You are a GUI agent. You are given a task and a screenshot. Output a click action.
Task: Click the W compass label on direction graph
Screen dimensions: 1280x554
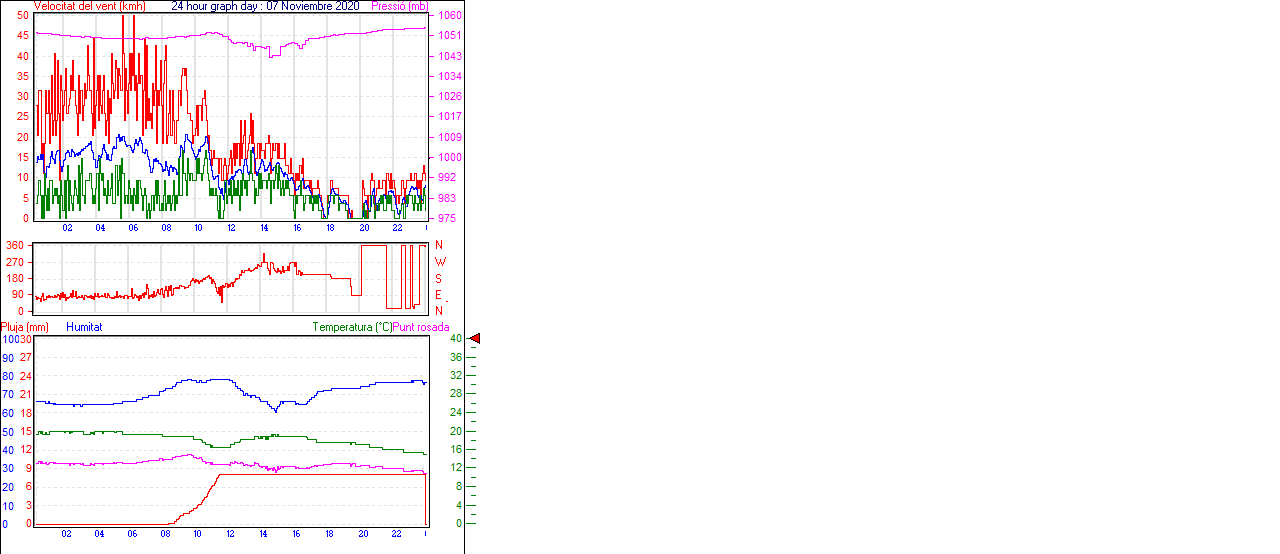coord(438,262)
